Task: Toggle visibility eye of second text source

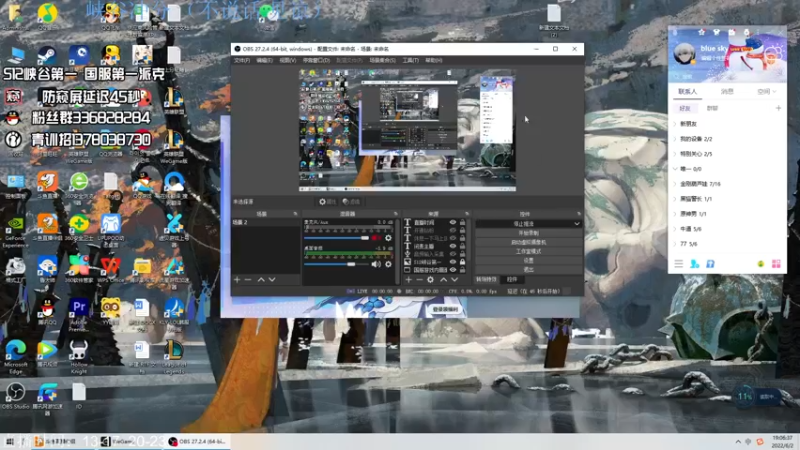Action: point(453,230)
